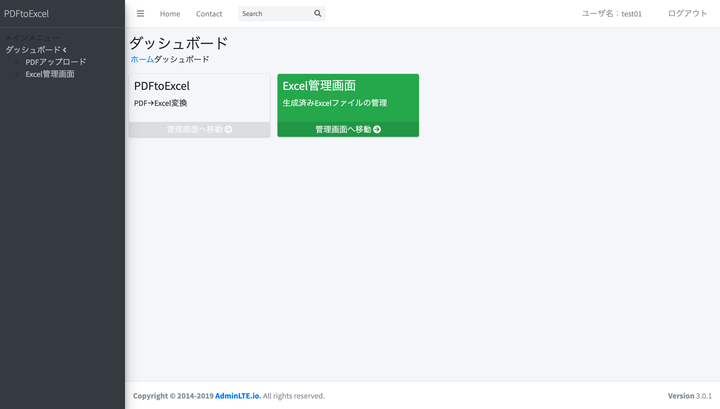This screenshot has width=720, height=409.
Task: Focus the Search input field
Action: click(x=276, y=14)
